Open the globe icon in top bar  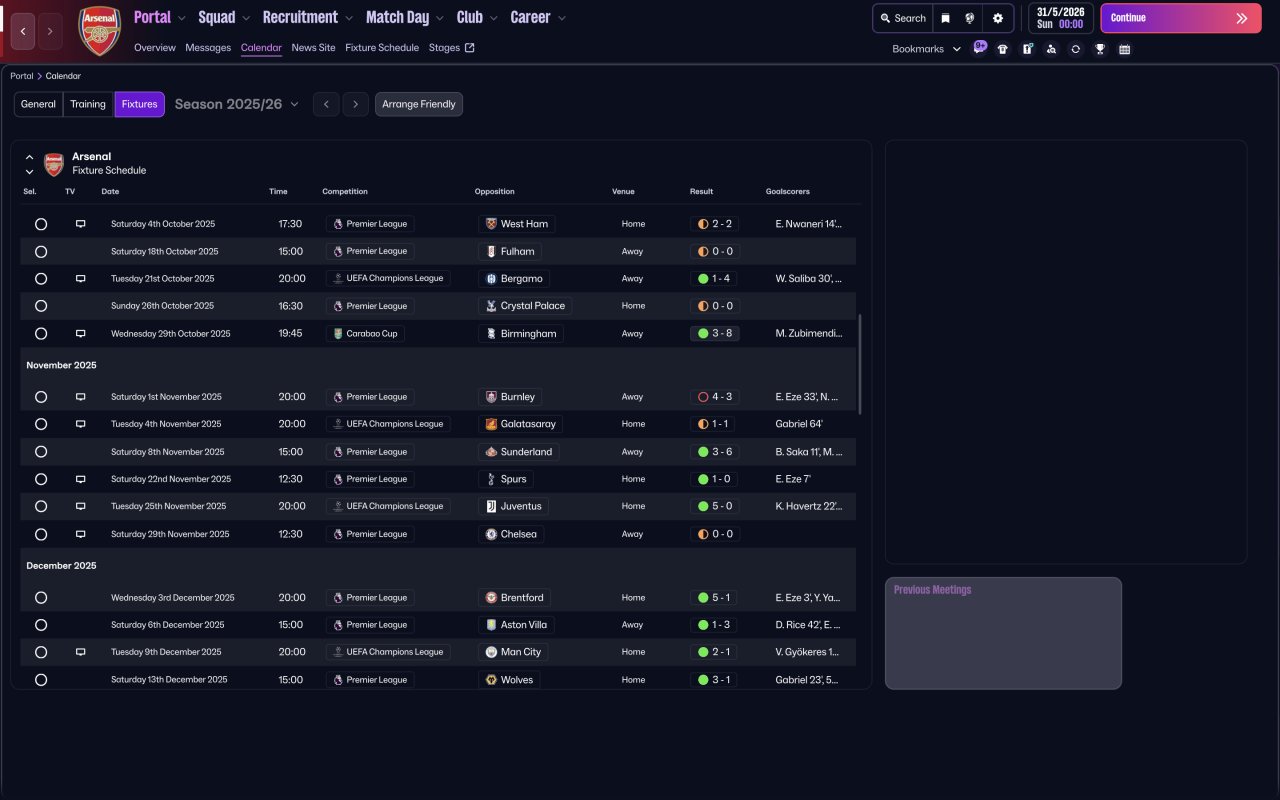pyautogui.click(x=969, y=18)
